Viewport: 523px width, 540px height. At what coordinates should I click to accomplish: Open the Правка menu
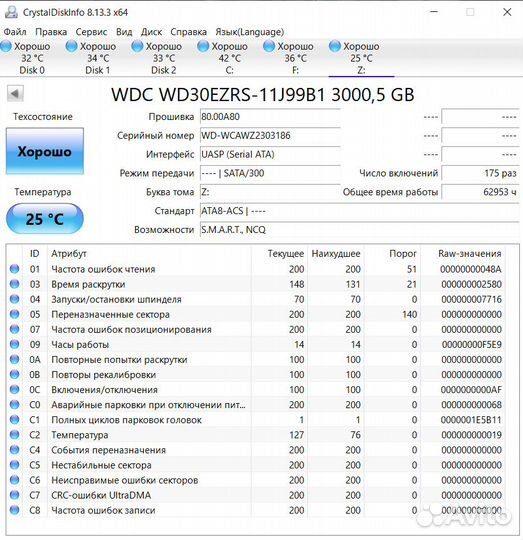51,32
